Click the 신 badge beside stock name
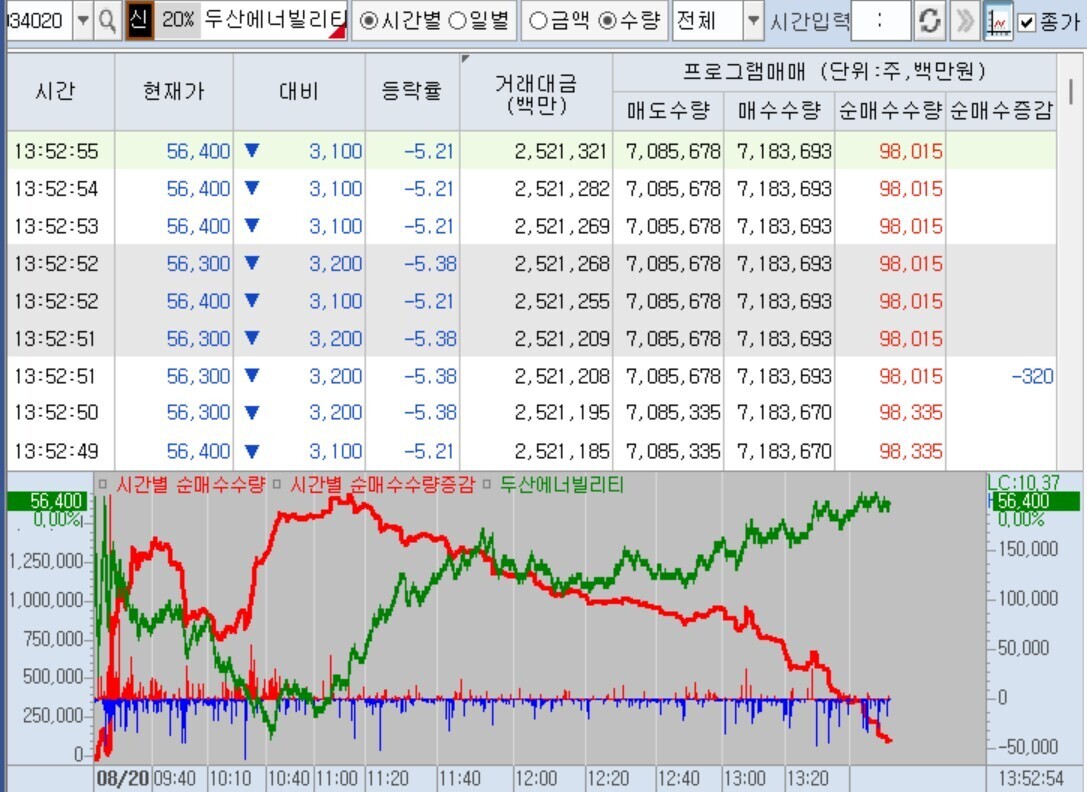Screen dimensions: 1087x792 pyautogui.click(x=139, y=20)
